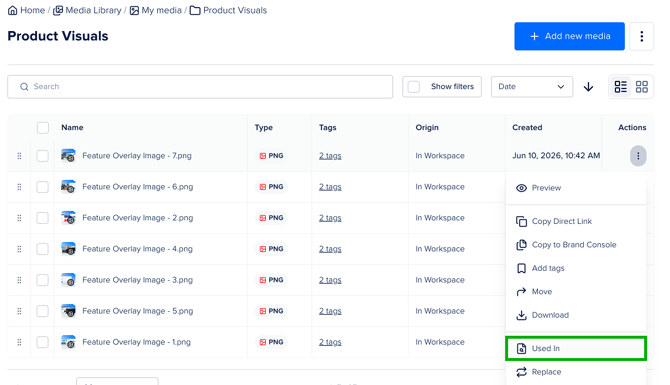Click the Add new media button
670x385 pixels.
(569, 36)
